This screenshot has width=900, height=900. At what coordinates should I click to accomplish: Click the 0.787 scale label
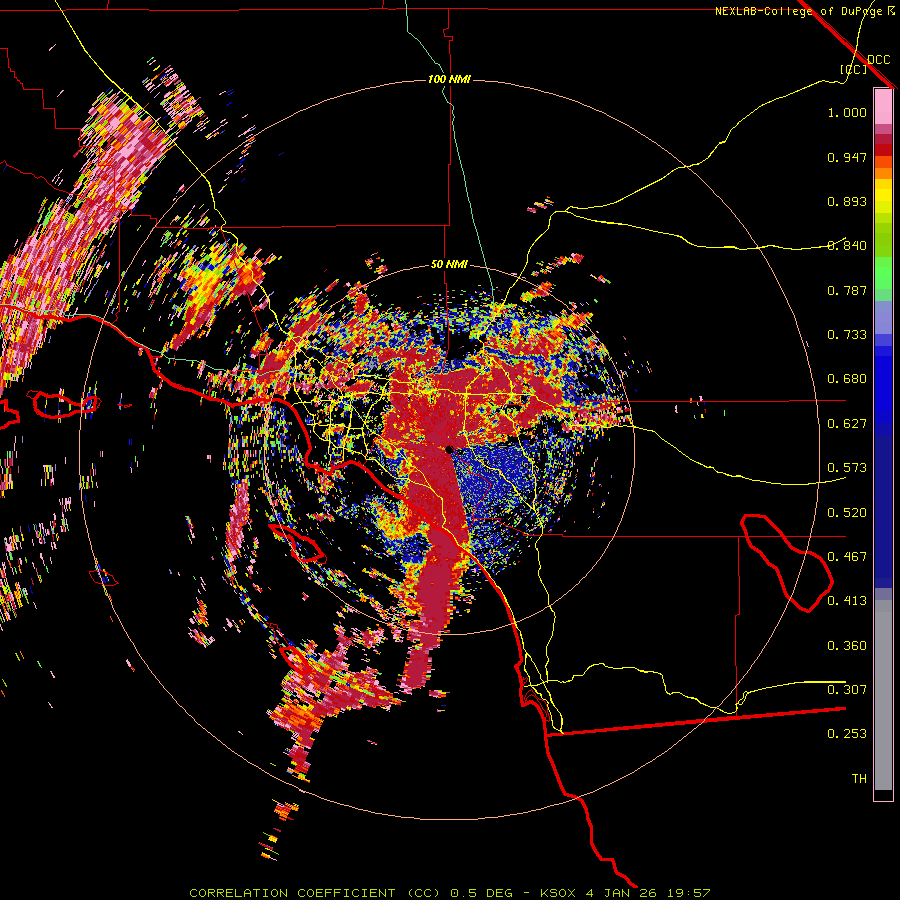click(847, 290)
